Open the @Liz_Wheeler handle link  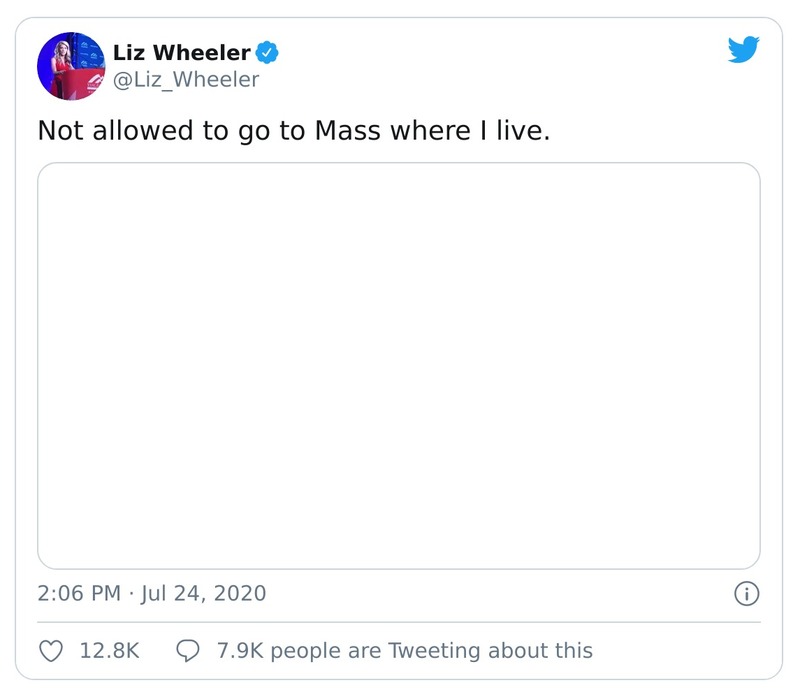pyautogui.click(x=186, y=79)
